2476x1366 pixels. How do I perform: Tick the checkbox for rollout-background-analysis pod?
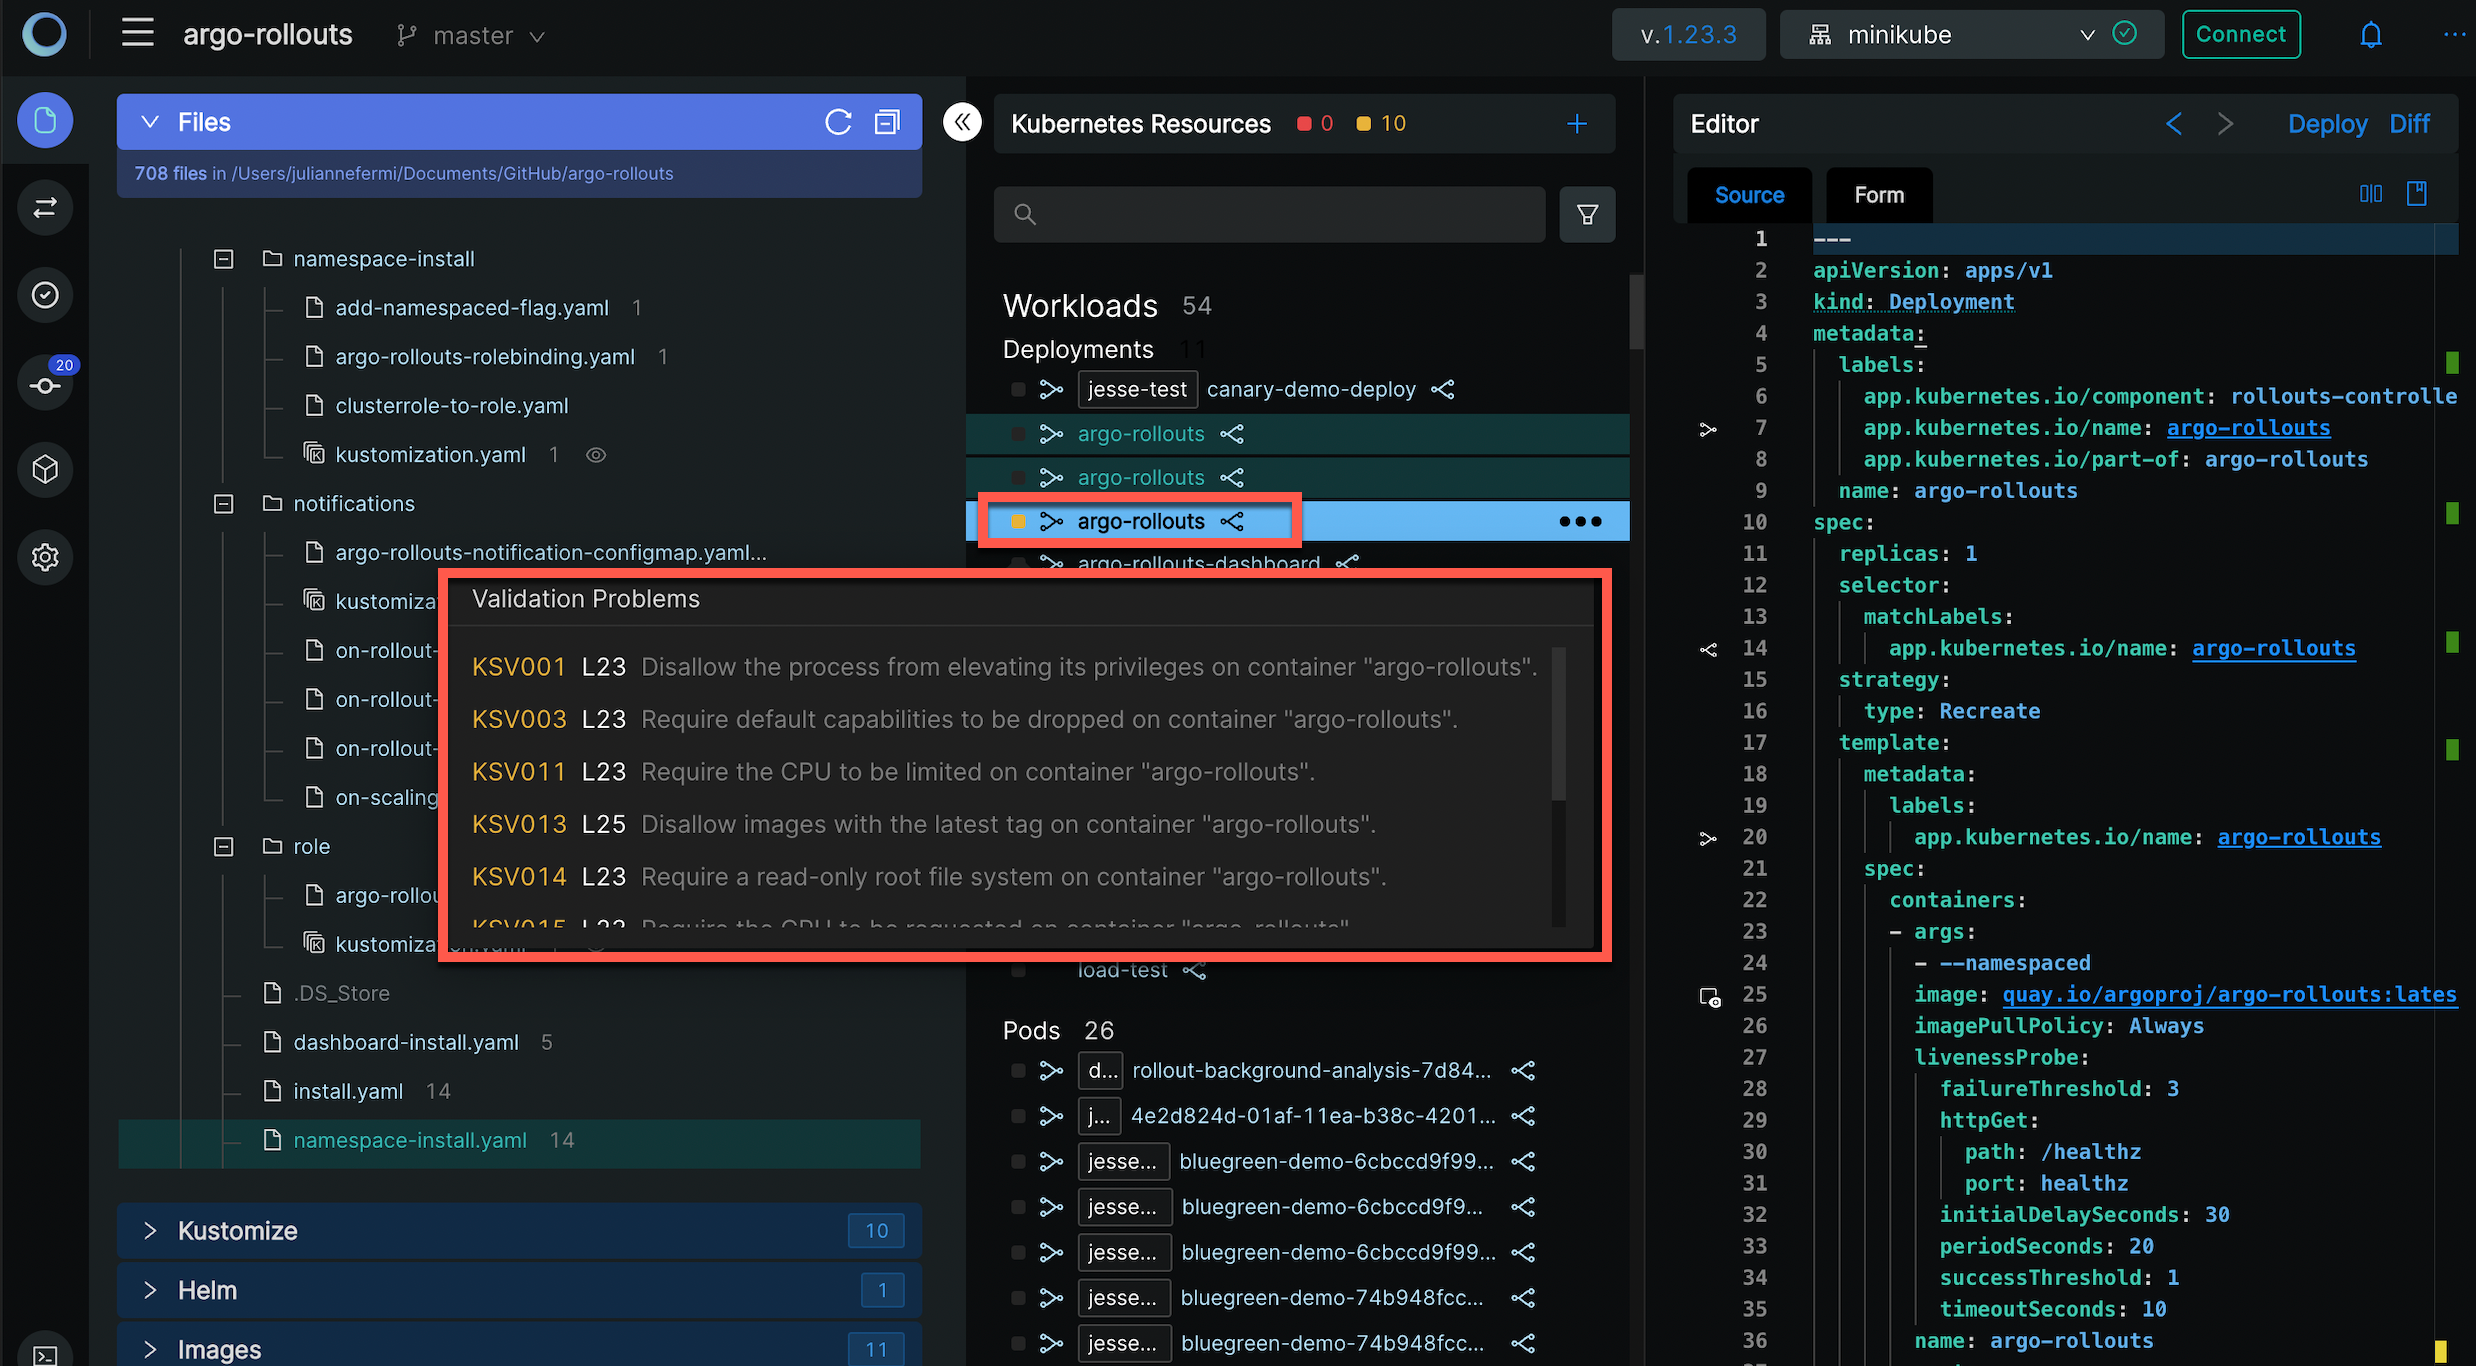coord(1018,1071)
